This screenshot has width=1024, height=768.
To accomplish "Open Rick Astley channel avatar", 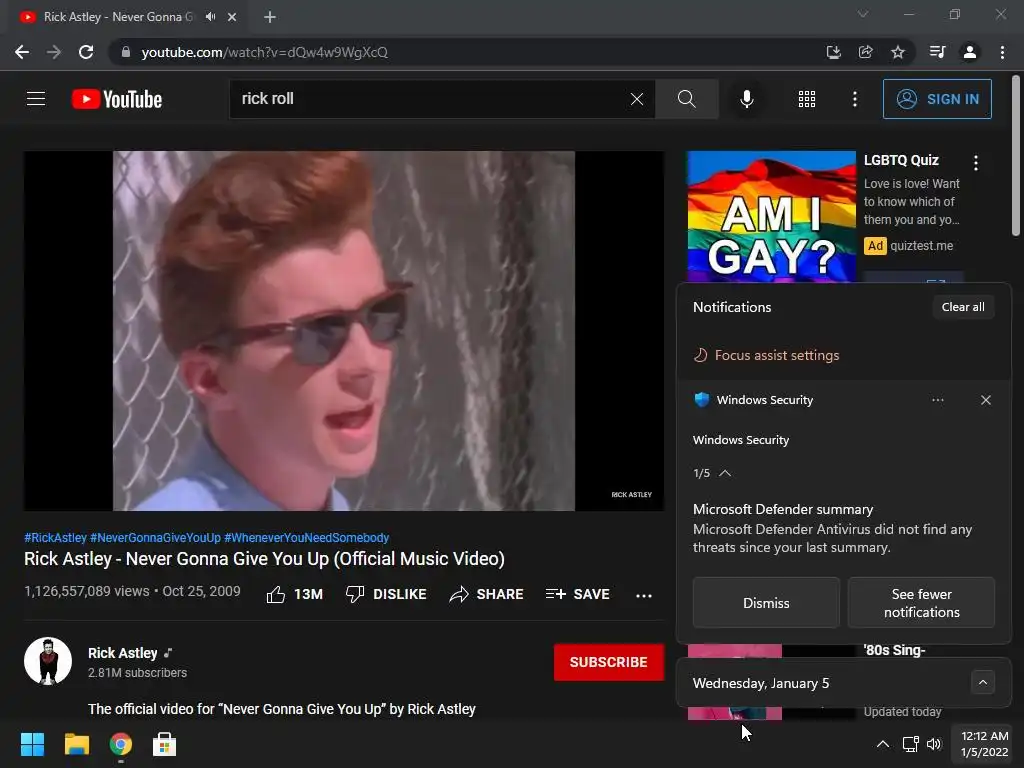I will pyautogui.click(x=48, y=661).
